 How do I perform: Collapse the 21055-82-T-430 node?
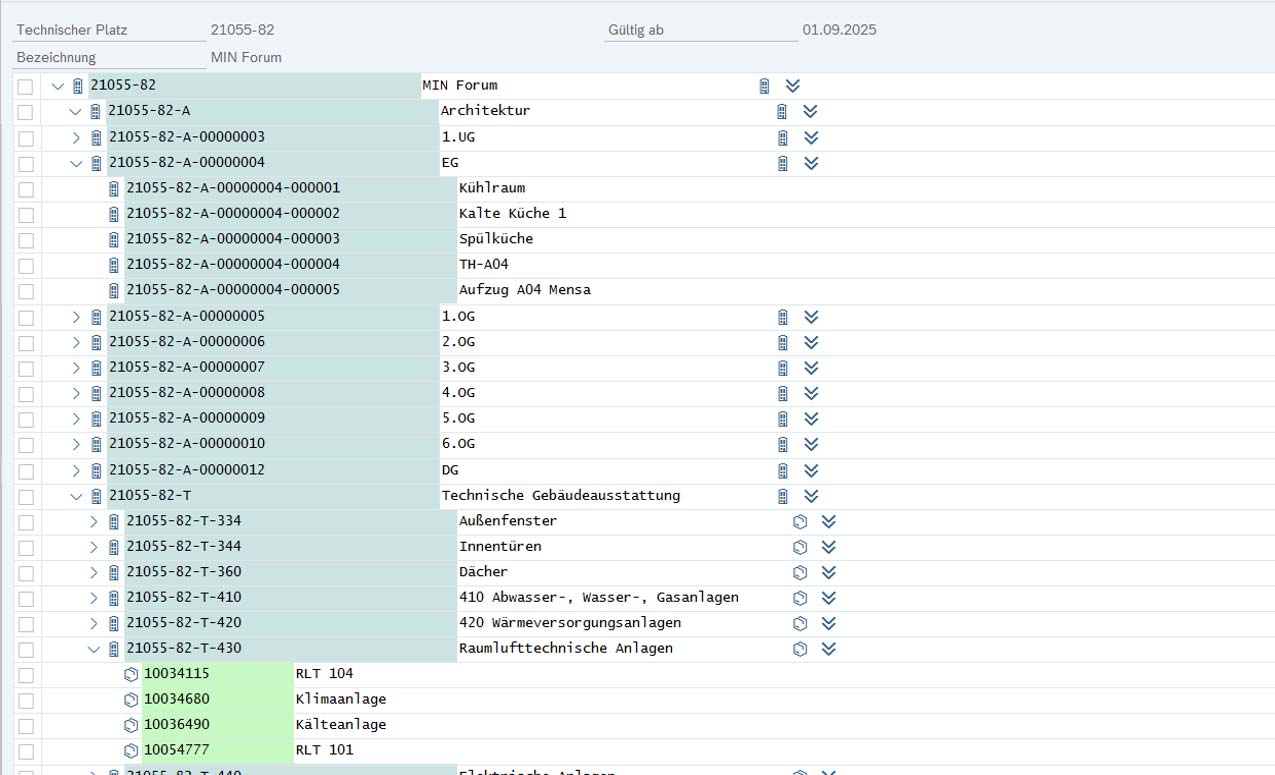tap(93, 649)
